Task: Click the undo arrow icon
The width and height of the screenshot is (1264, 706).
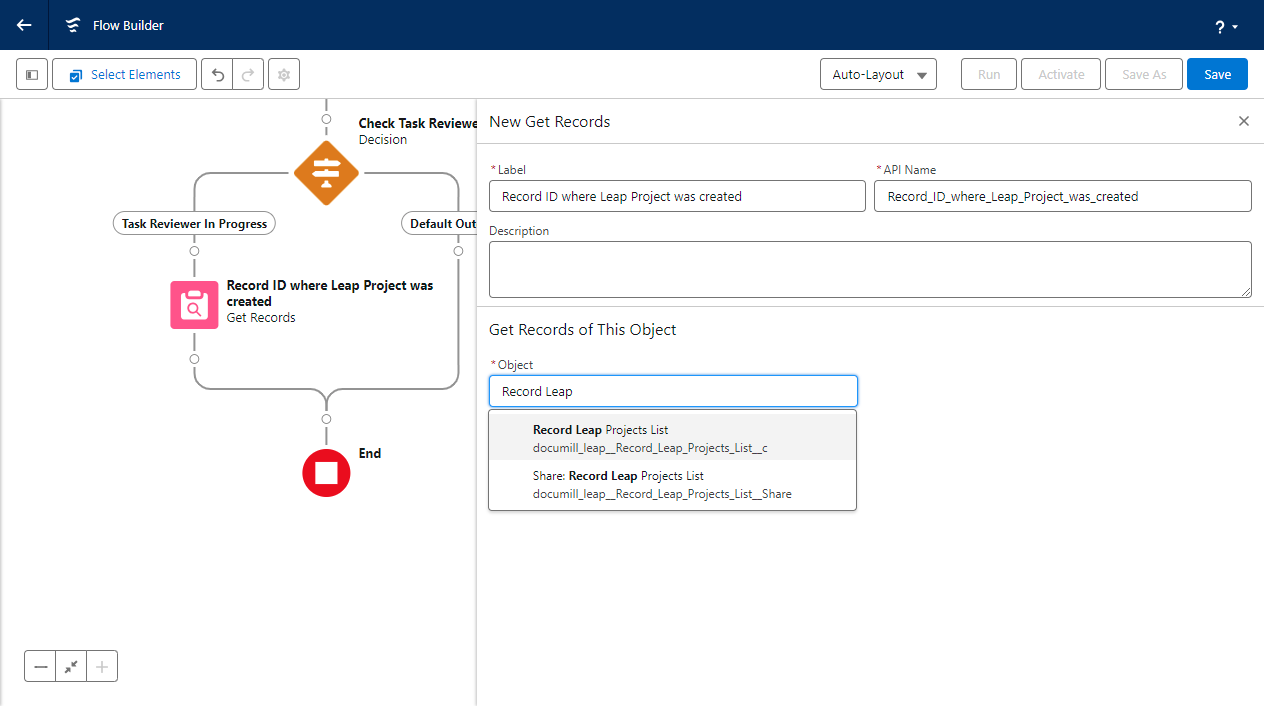Action: [217, 74]
